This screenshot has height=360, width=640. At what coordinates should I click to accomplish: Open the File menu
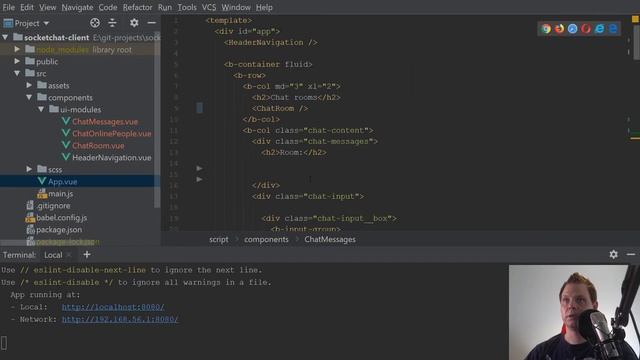[x=9, y=7]
